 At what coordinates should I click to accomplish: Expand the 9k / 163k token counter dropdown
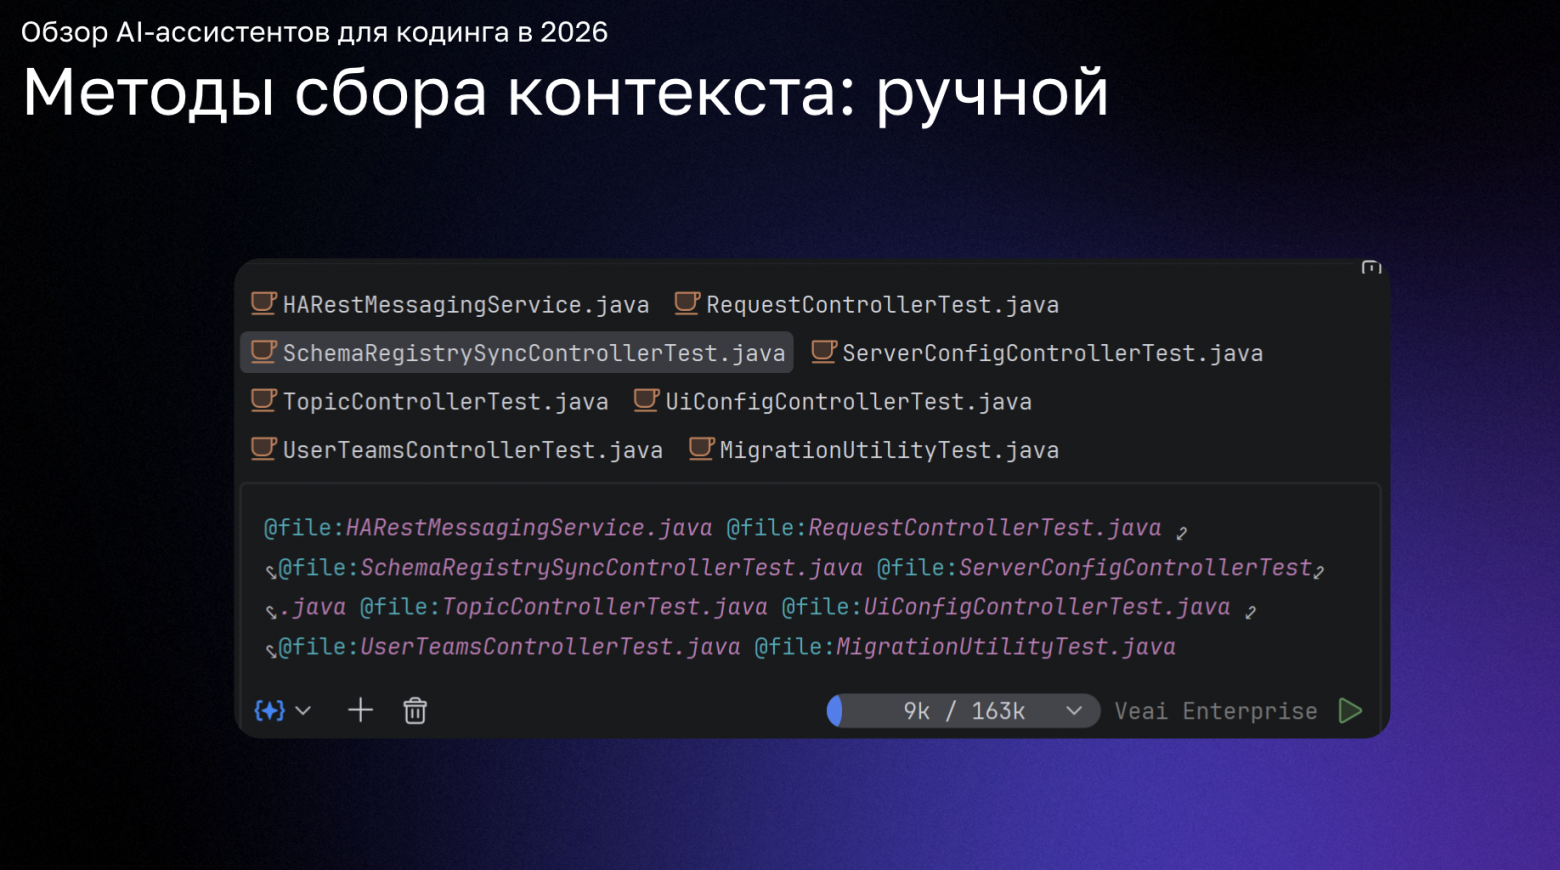tap(1075, 710)
